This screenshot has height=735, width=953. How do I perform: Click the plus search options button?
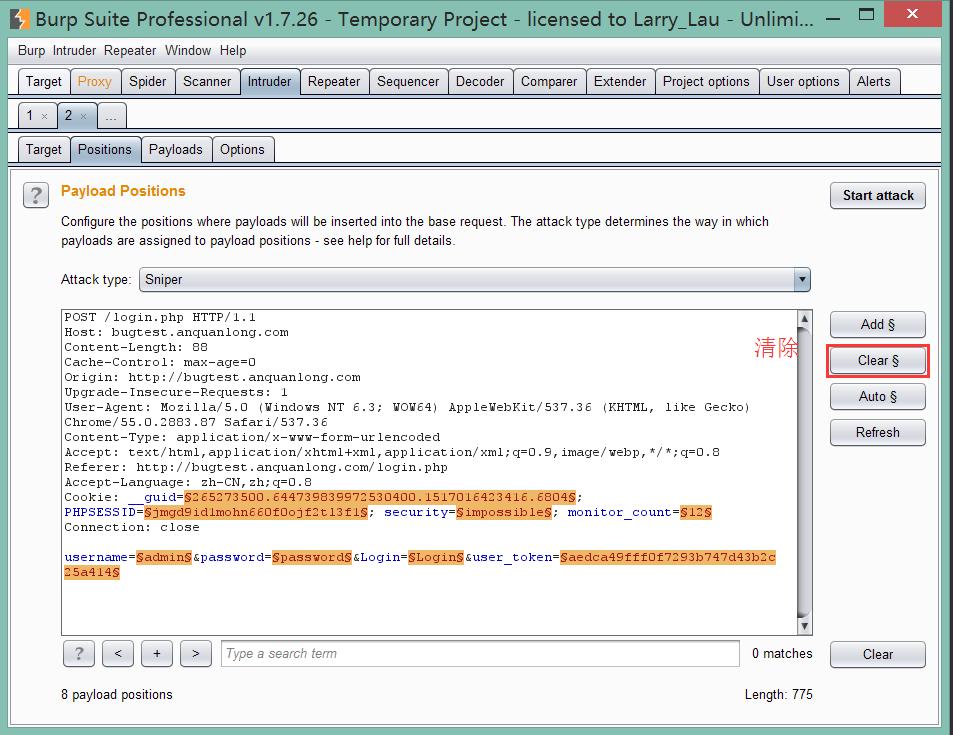pos(157,654)
